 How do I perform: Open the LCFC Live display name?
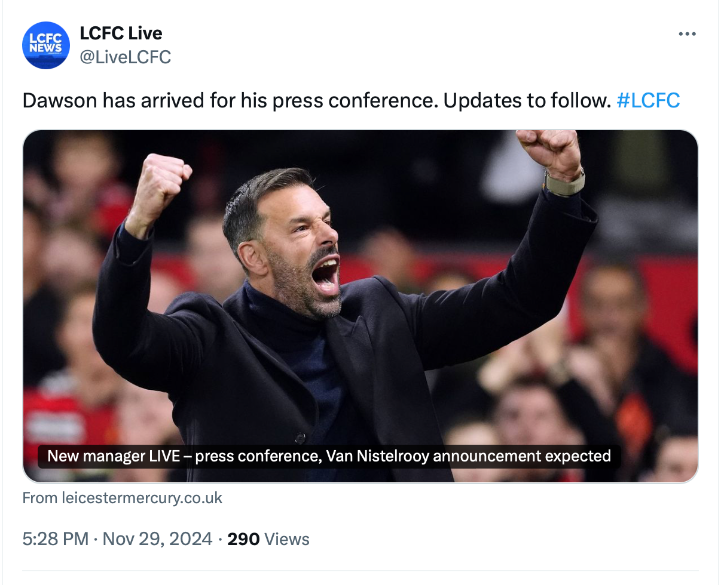[x=120, y=34]
